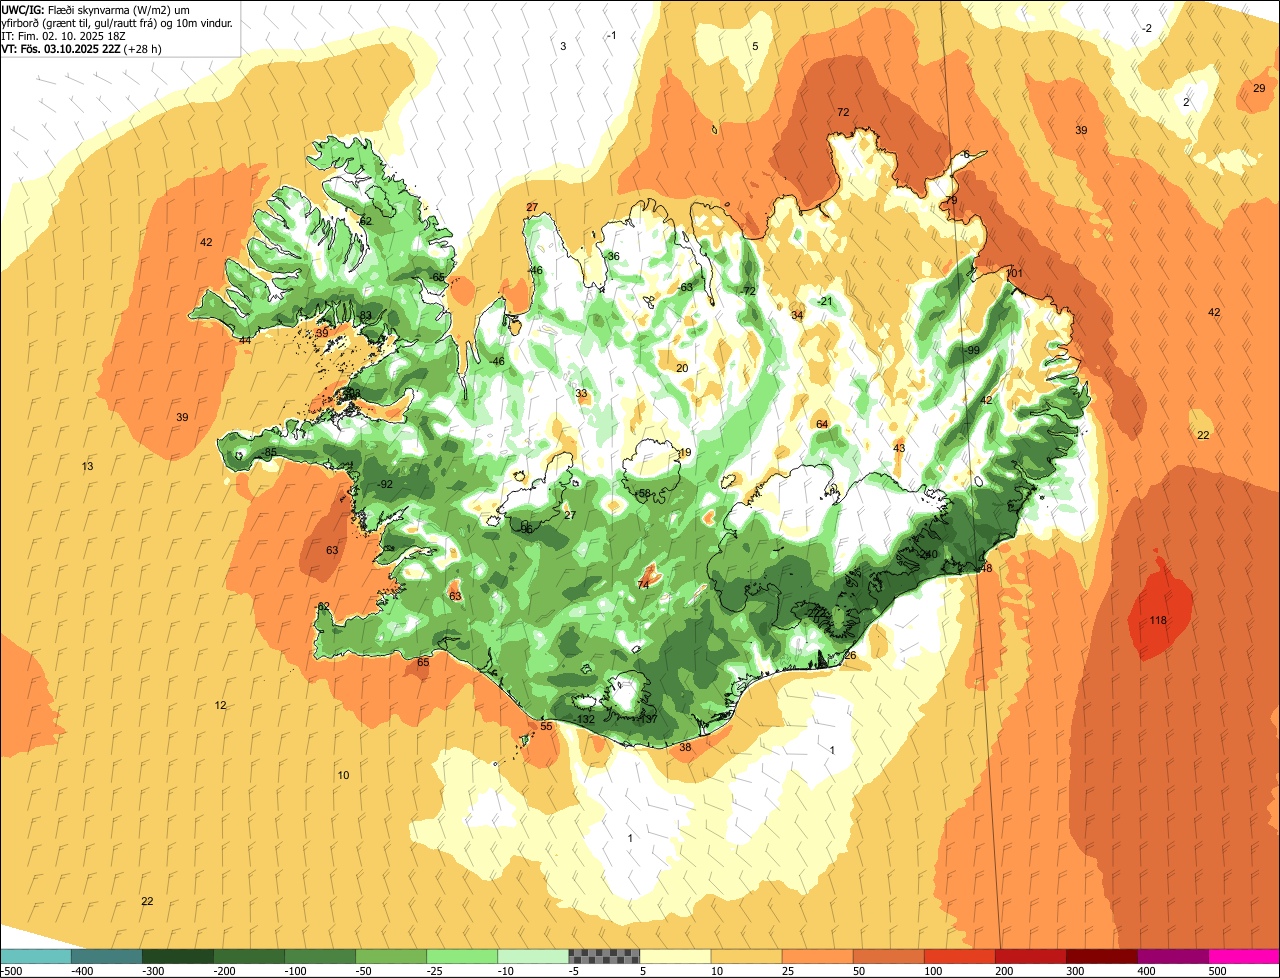This screenshot has width=1280, height=978.
Task: Click the 38 value below the south coast
Action: 685,747
